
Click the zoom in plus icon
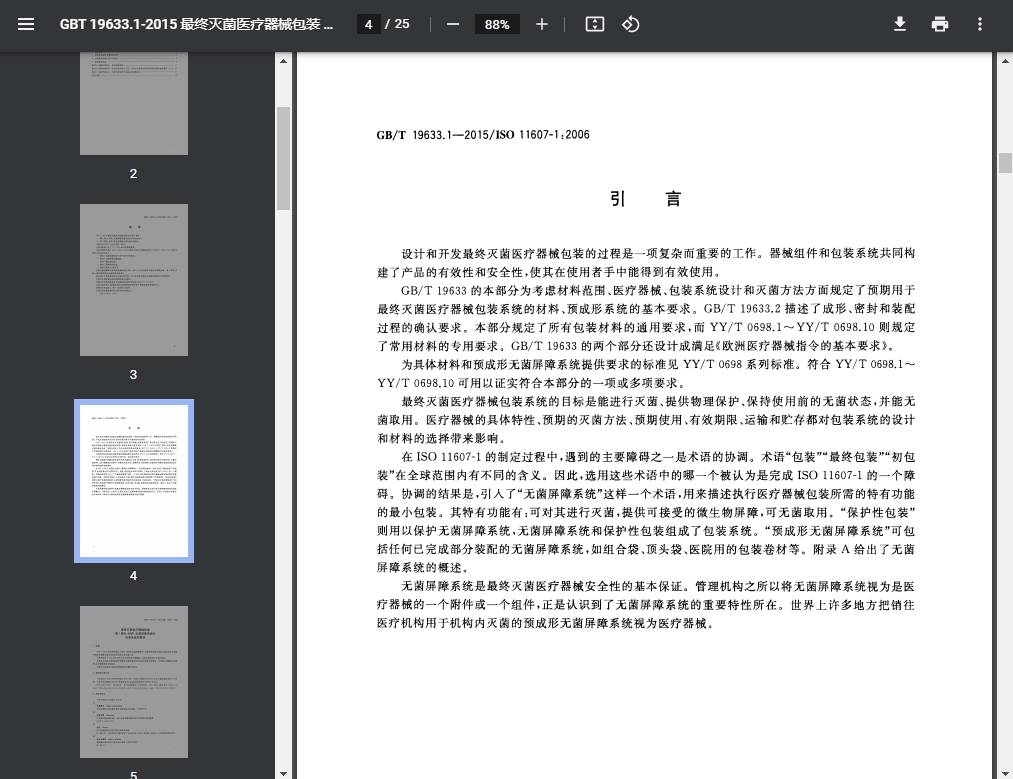point(542,24)
